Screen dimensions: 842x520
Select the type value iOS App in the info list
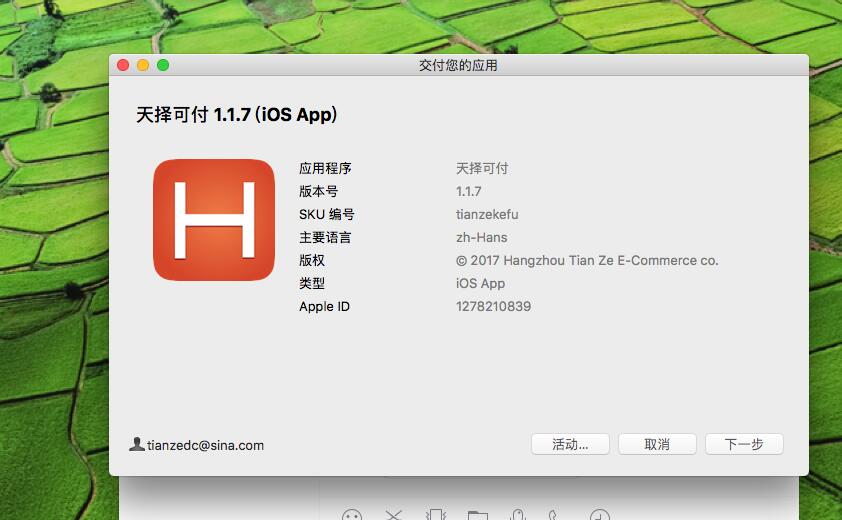tap(481, 284)
